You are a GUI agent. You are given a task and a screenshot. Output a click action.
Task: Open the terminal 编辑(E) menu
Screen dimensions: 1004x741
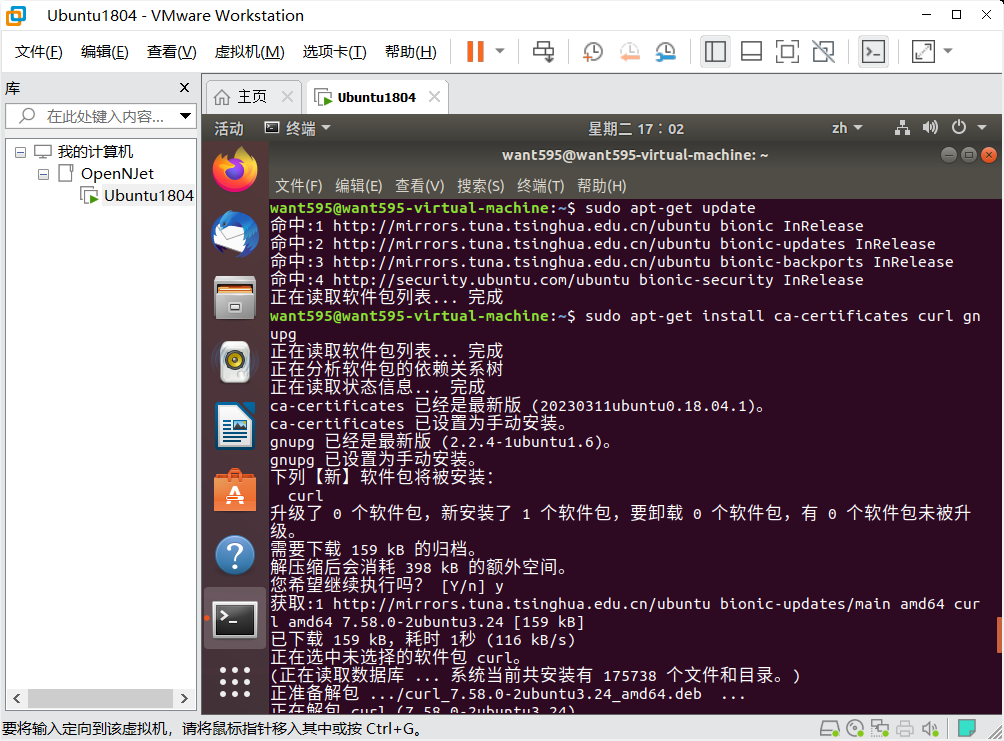pyautogui.click(x=359, y=186)
